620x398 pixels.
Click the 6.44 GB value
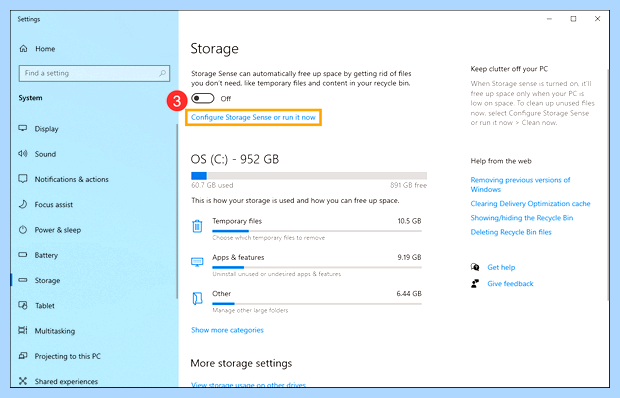409,294
